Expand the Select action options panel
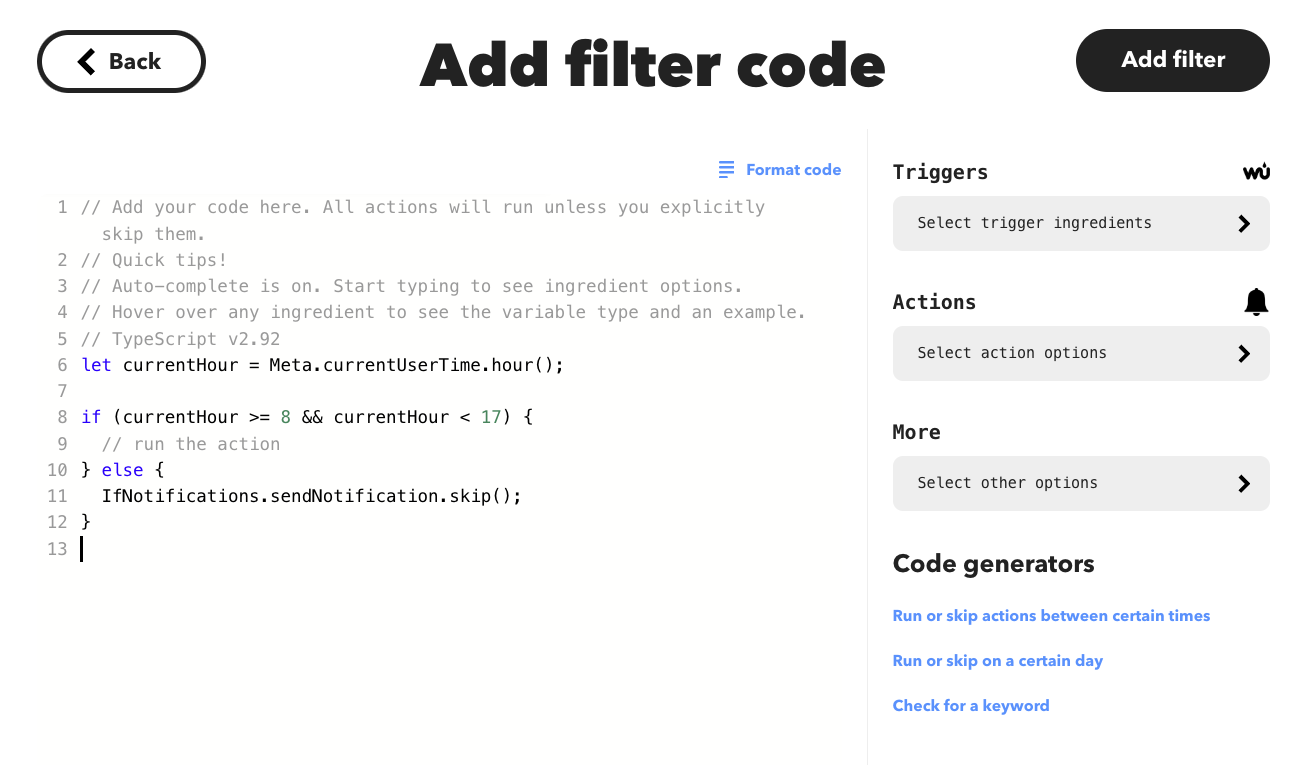The image size is (1305, 765). tap(1081, 353)
